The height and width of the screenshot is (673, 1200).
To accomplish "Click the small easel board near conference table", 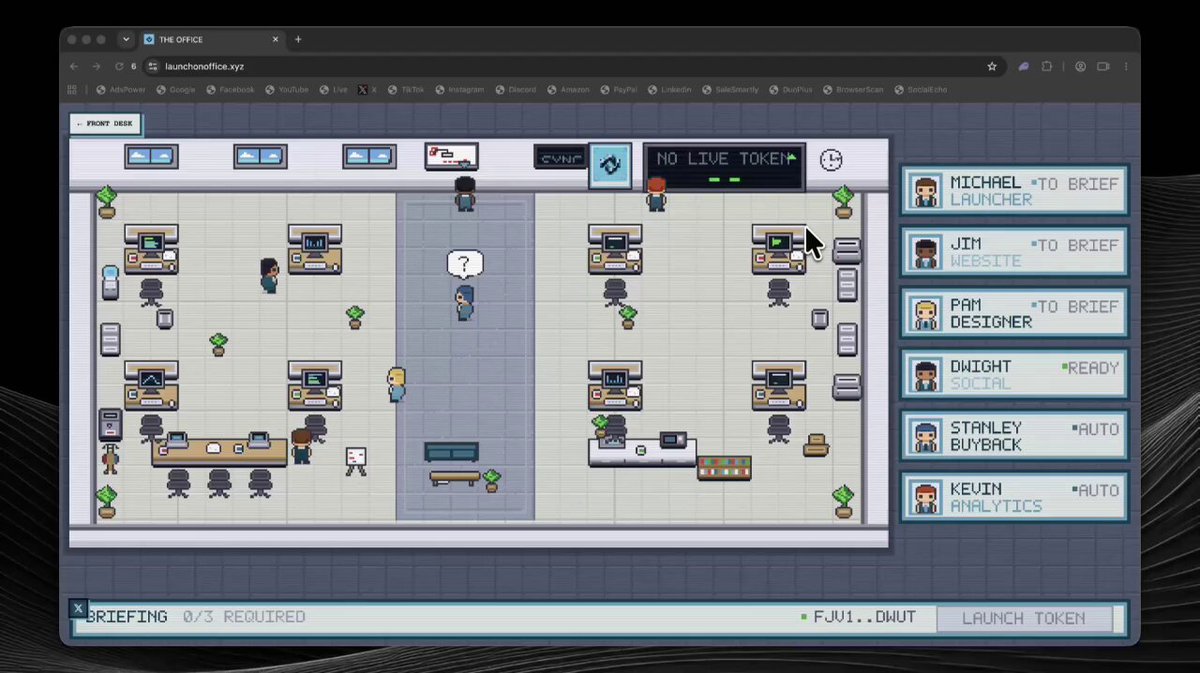I will pyautogui.click(x=356, y=460).
